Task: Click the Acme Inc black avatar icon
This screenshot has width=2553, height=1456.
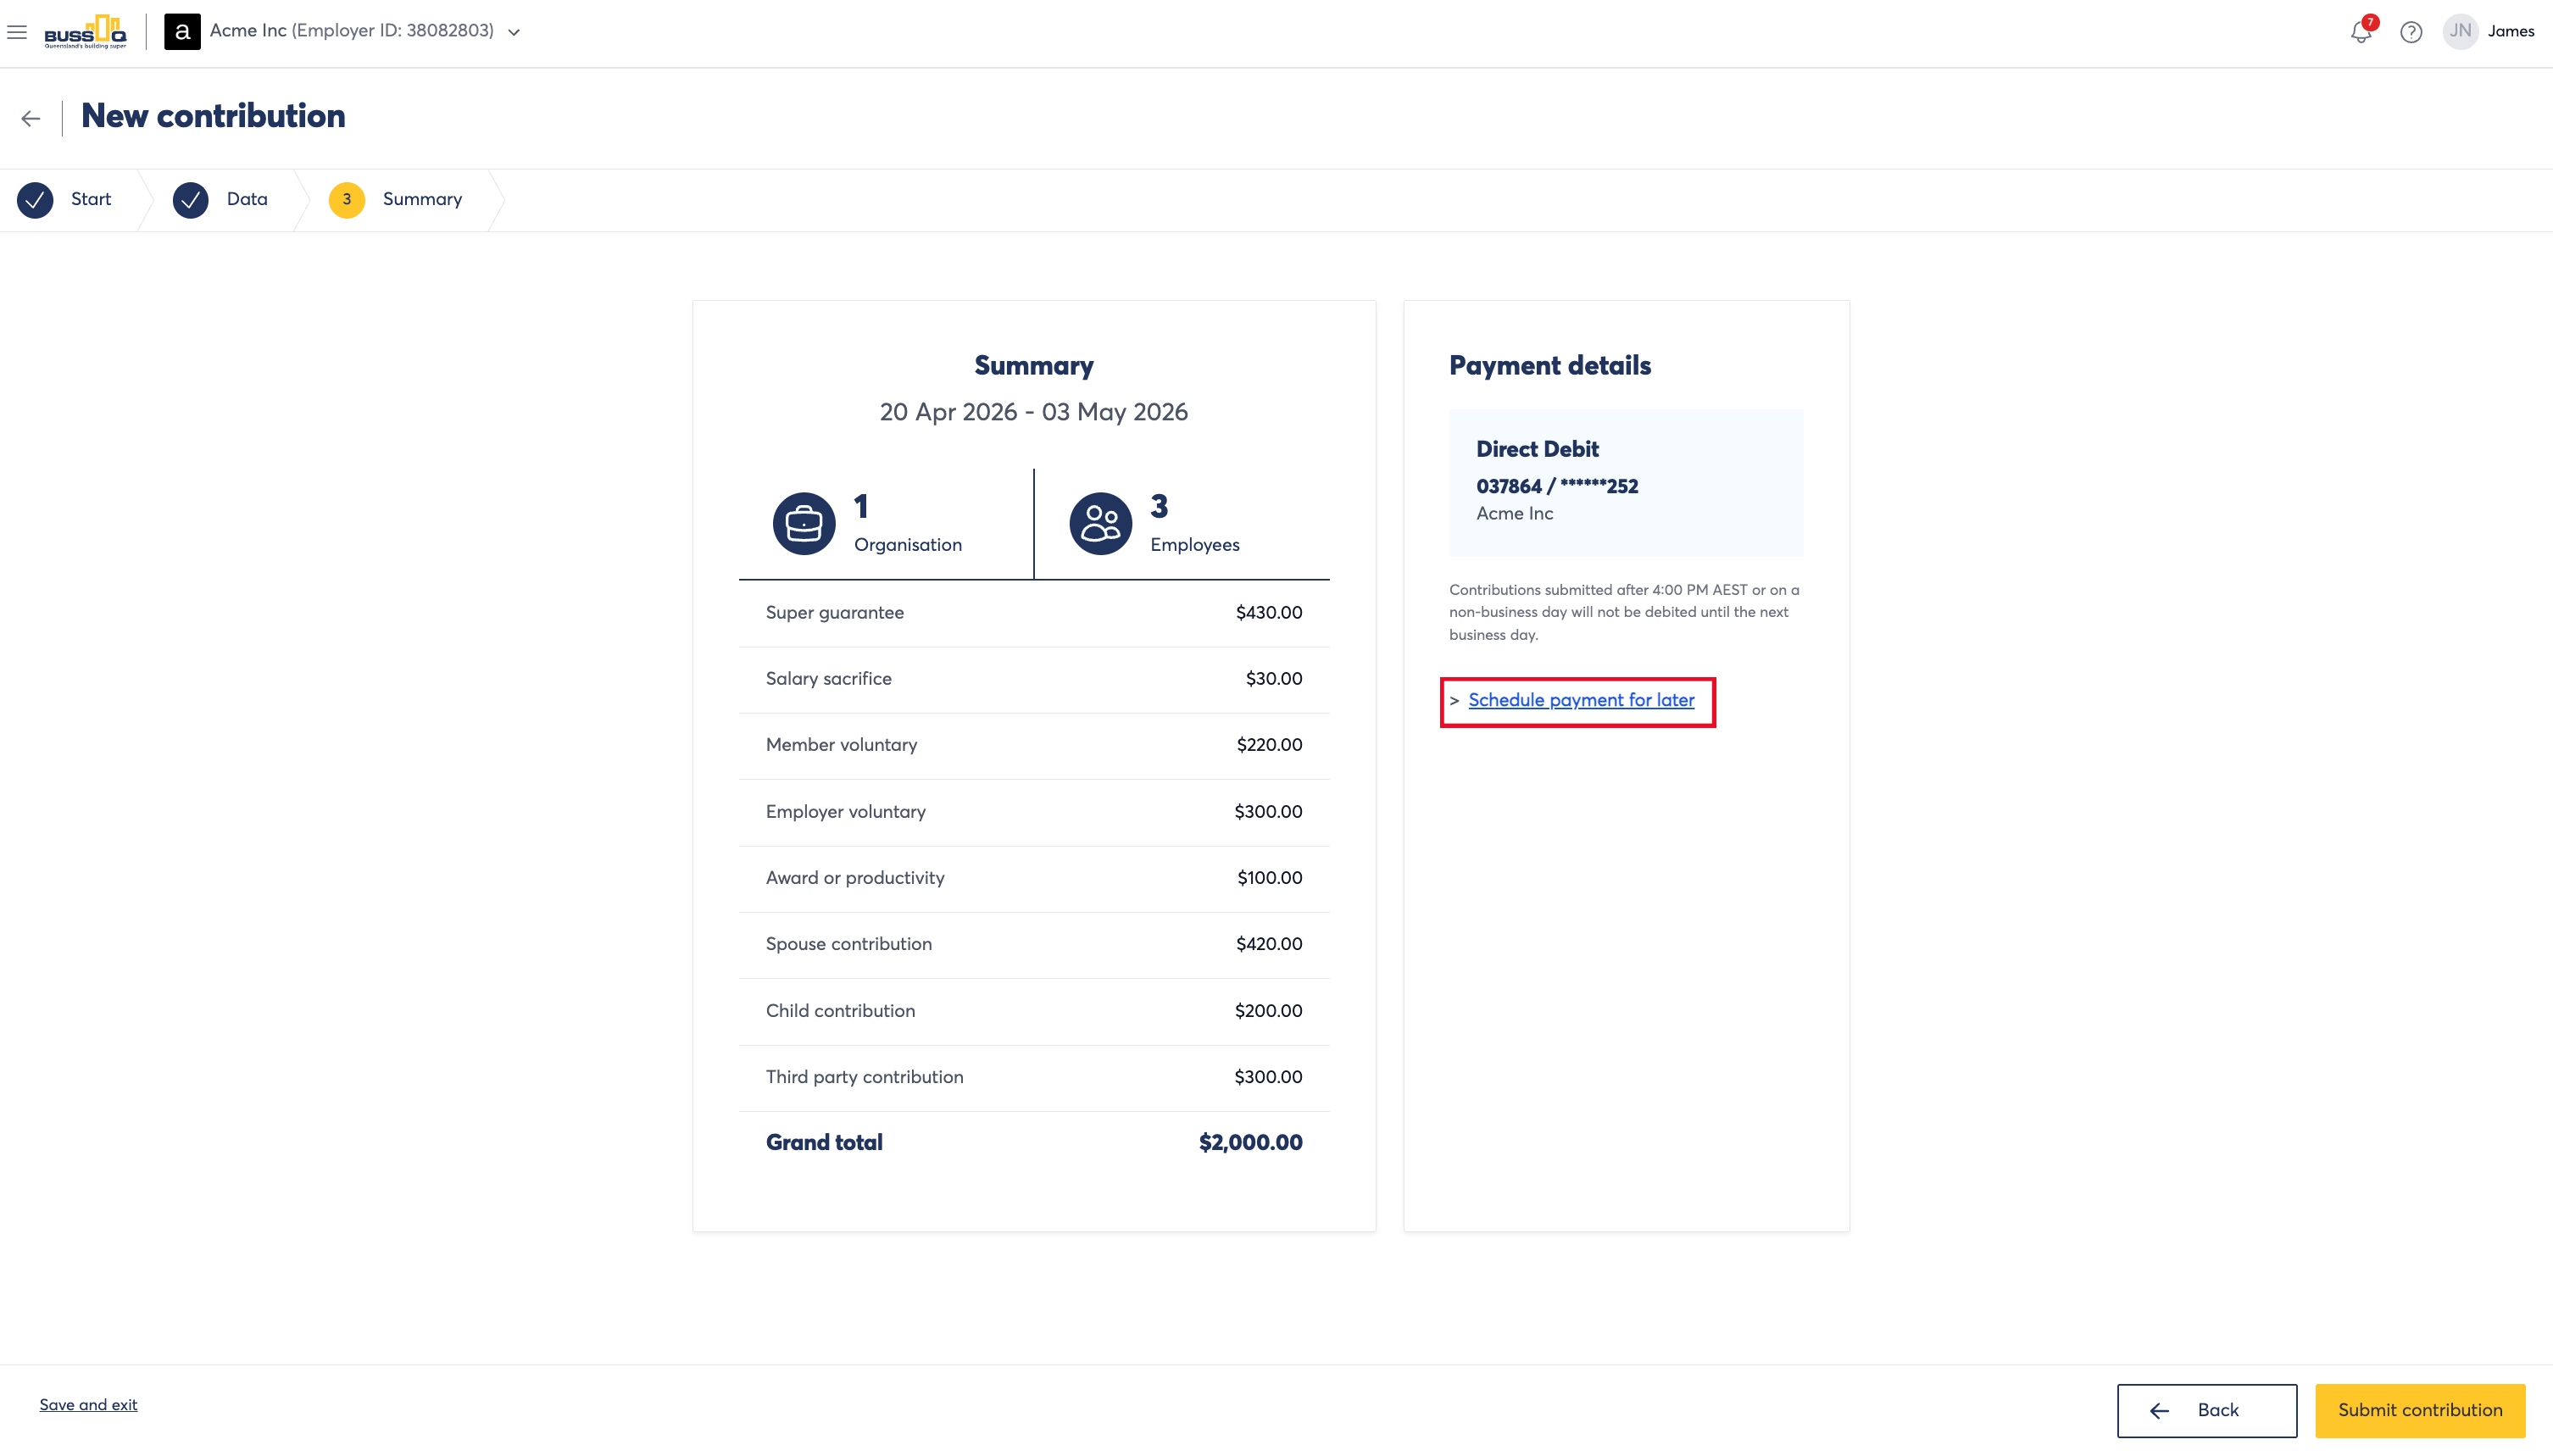Action: point(182,32)
